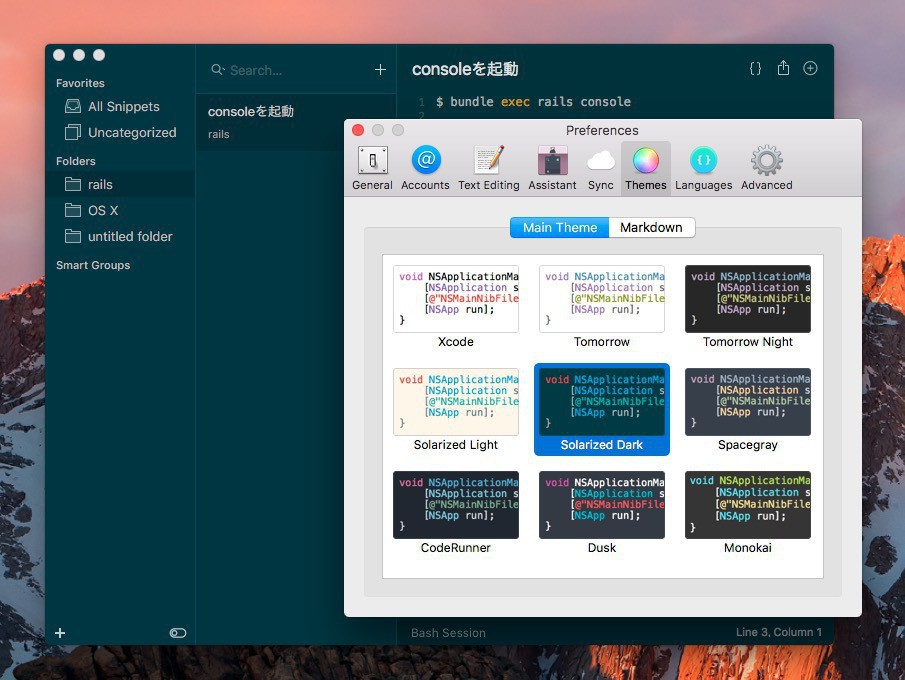Open the Assistant preferences pane
905x680 pixels.
pyautogui.click(x=552, y=167)
